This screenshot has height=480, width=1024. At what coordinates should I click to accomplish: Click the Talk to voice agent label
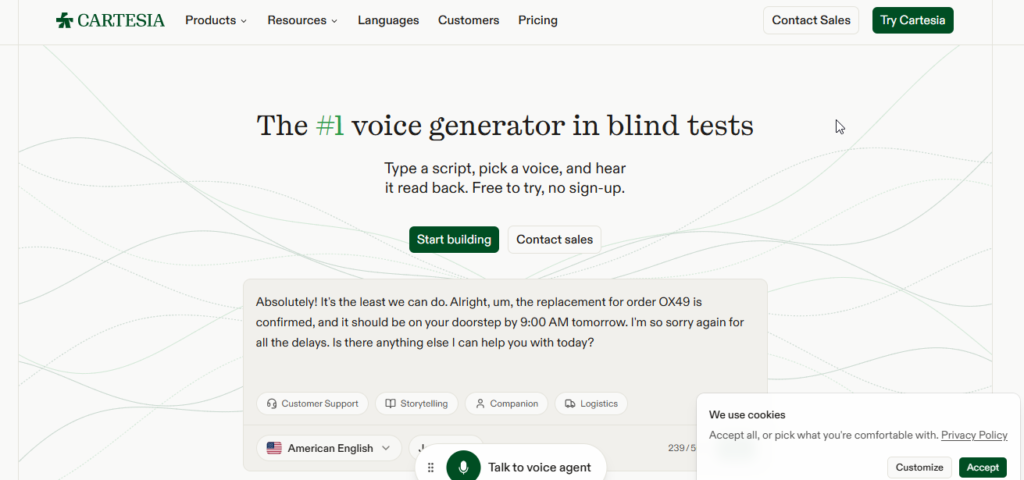click(539, 467)
